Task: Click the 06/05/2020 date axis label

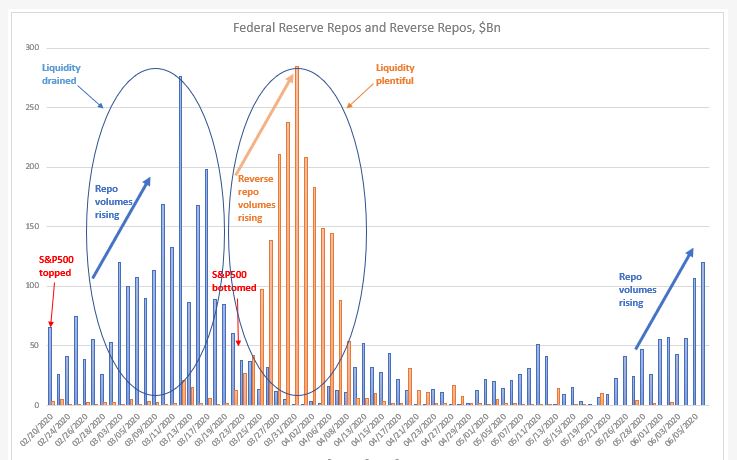Action: point(692,430)
